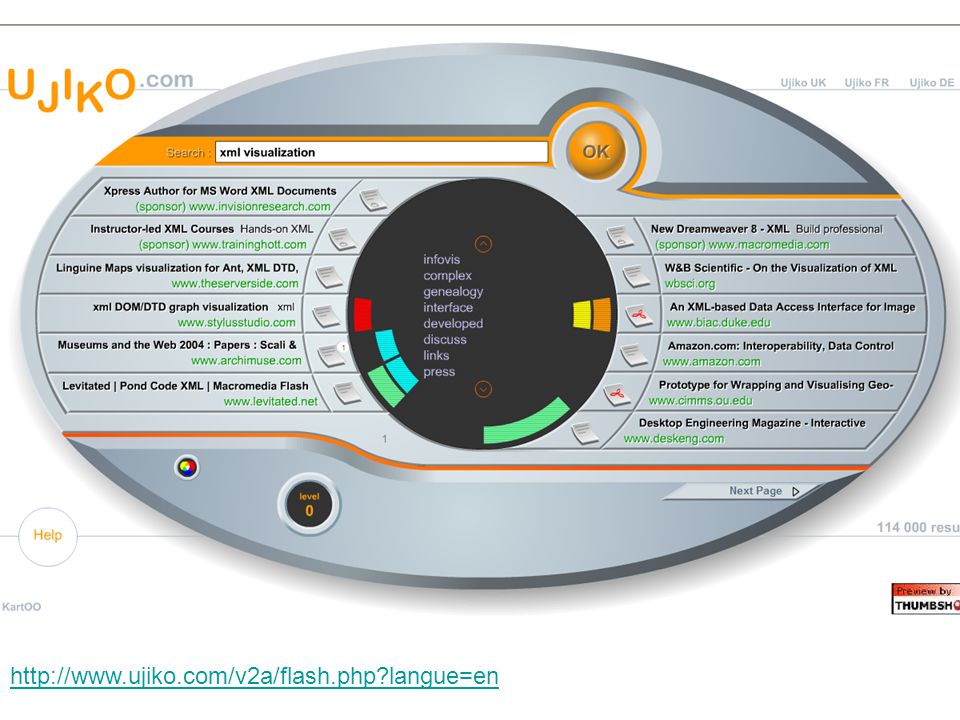Switch to Ujiko FR
The height and width of the screenshot is (720, 960).
pyautogui.click(x=866, y=83)
